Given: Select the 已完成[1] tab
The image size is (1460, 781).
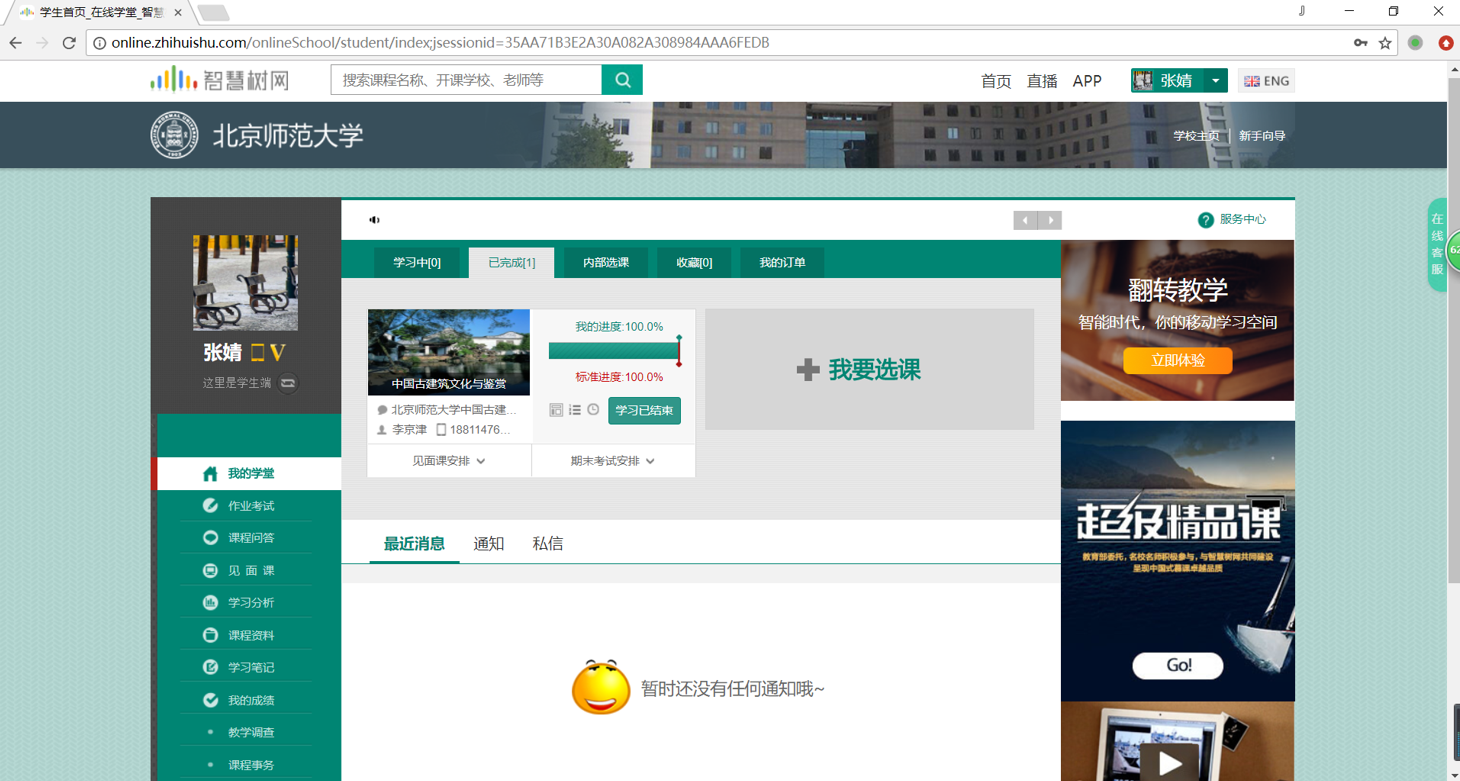Looking at the screenshot, I should click(512, 263).
